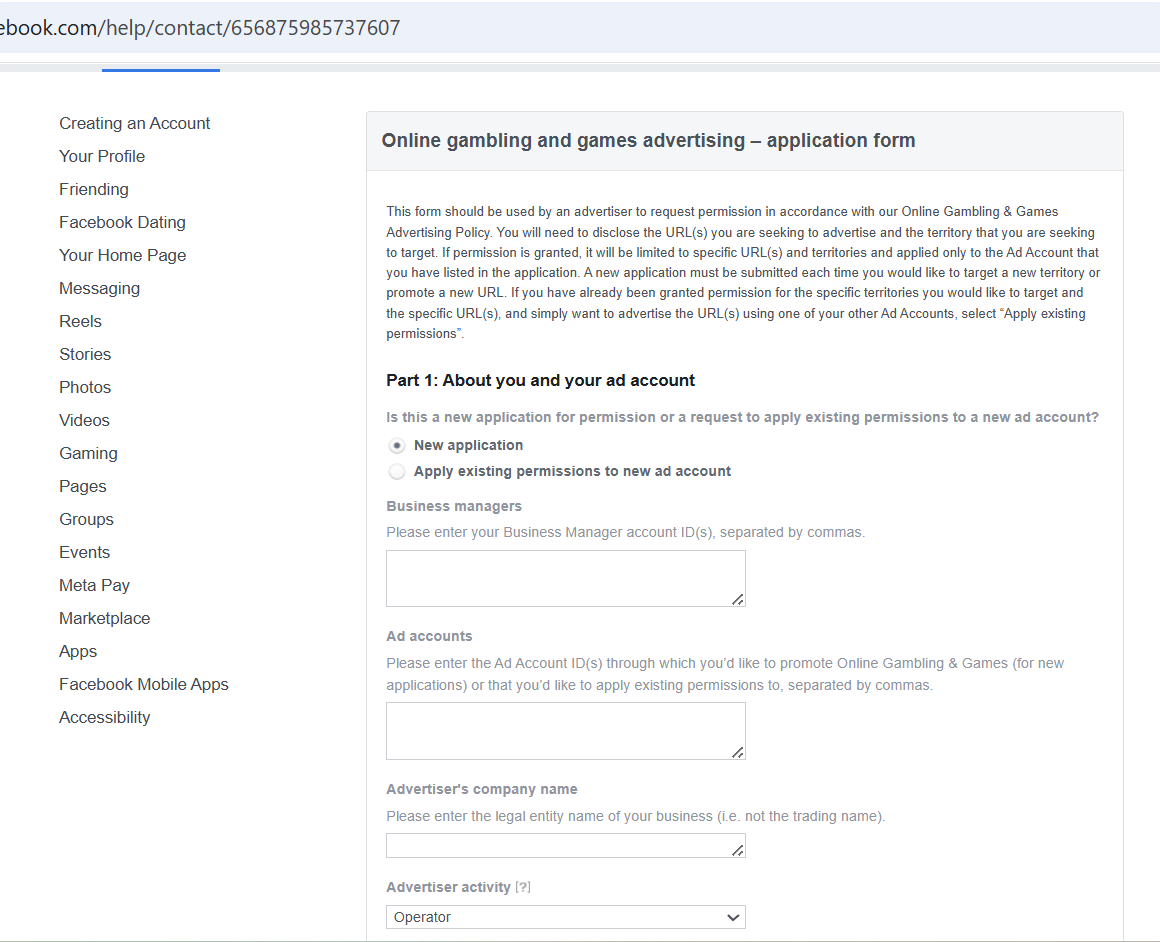Open Facebook Mobile Apps help topic
The image size is (1160, 942).
click(x=144, y=685)
